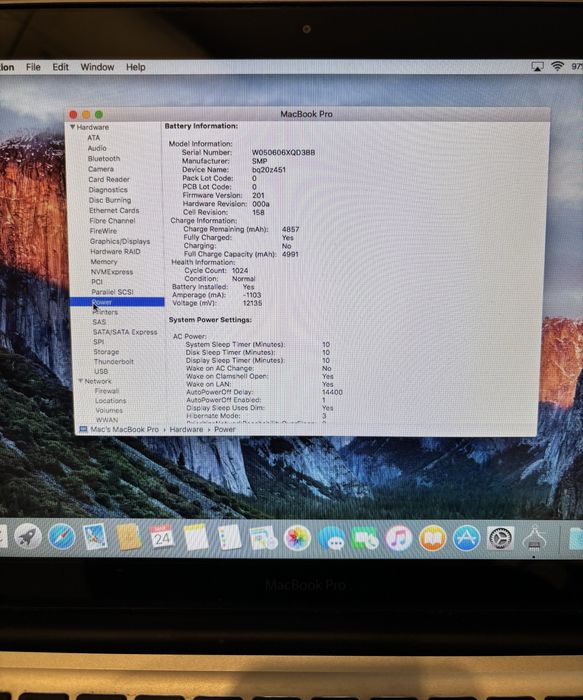Select PCI in the sidebar

pos(97,282)
